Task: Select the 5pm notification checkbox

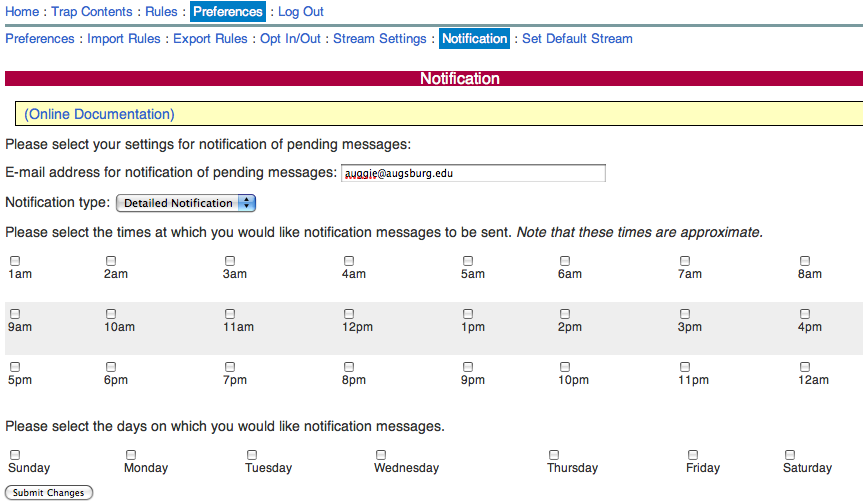Action: click(15, 367)
